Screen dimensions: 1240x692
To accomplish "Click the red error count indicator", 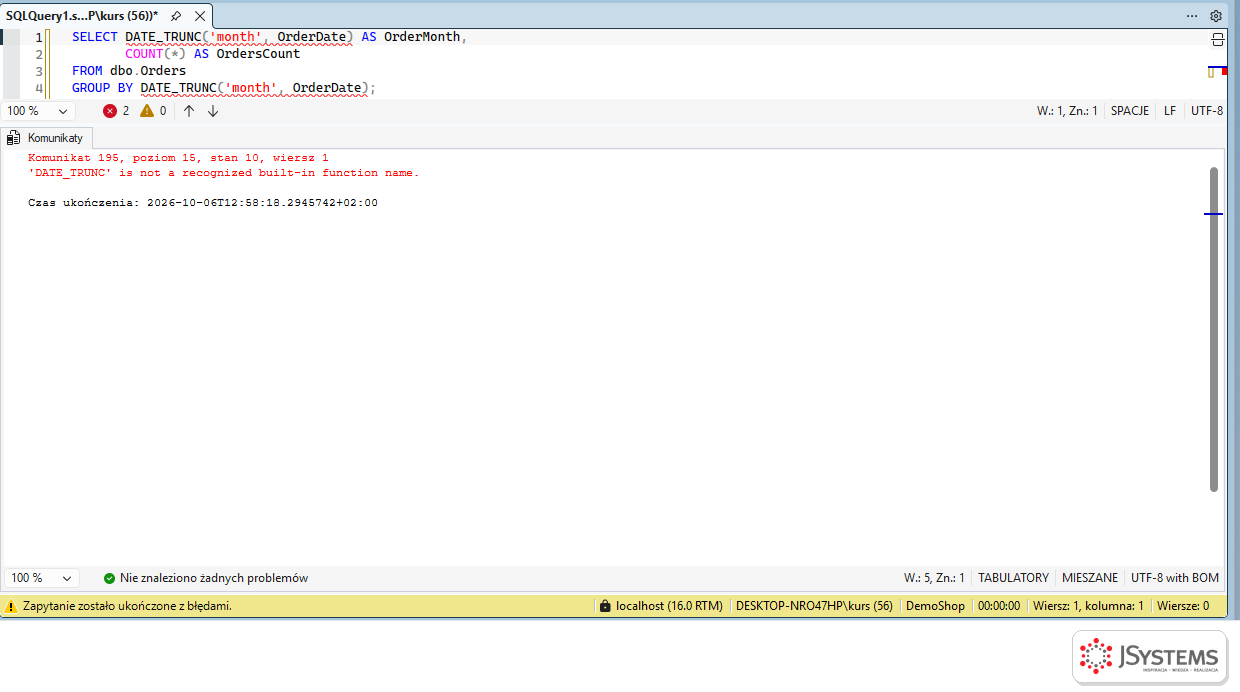I will point(116,111).
